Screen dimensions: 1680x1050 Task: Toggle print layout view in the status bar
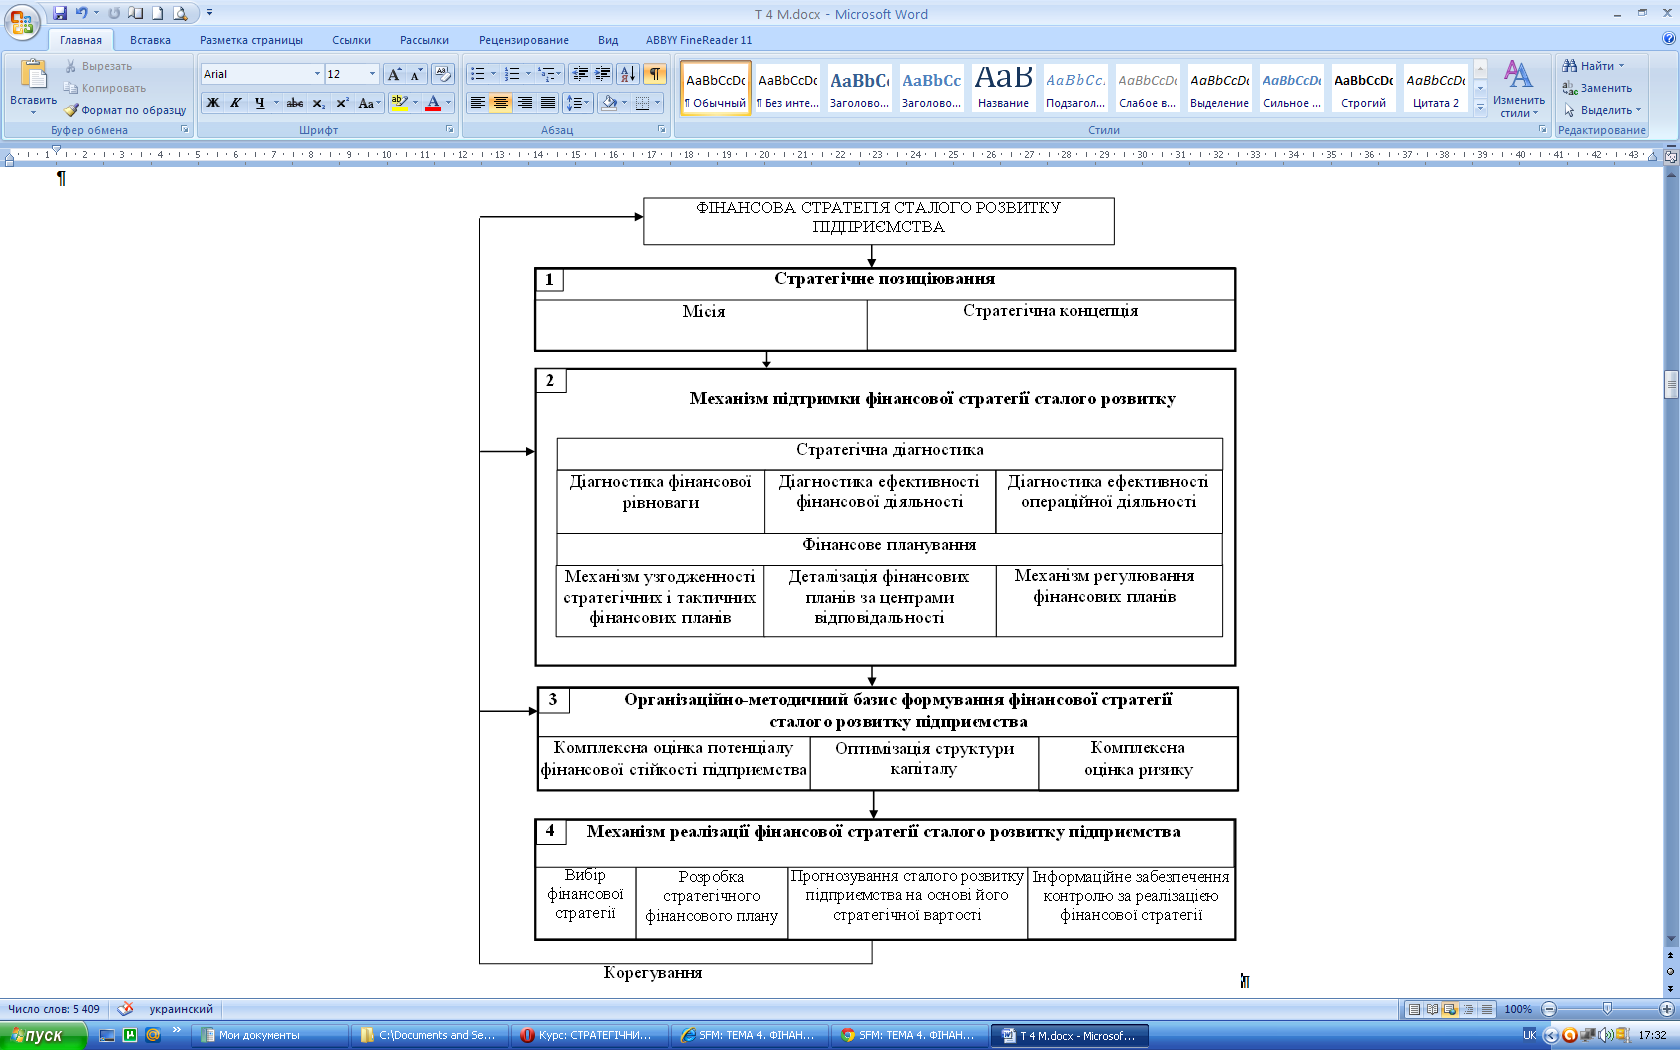[x=1414, y=1009]
